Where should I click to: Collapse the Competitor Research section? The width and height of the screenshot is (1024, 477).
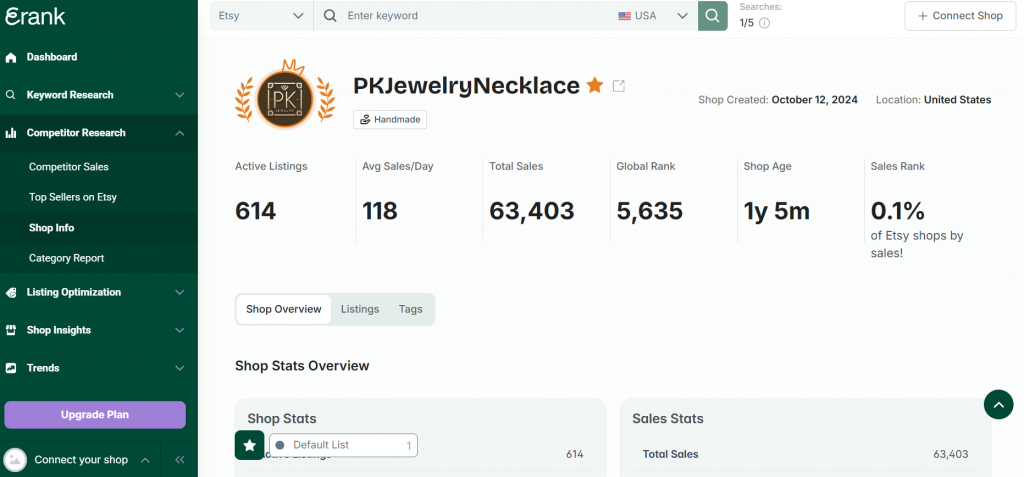tap(98, 133)
